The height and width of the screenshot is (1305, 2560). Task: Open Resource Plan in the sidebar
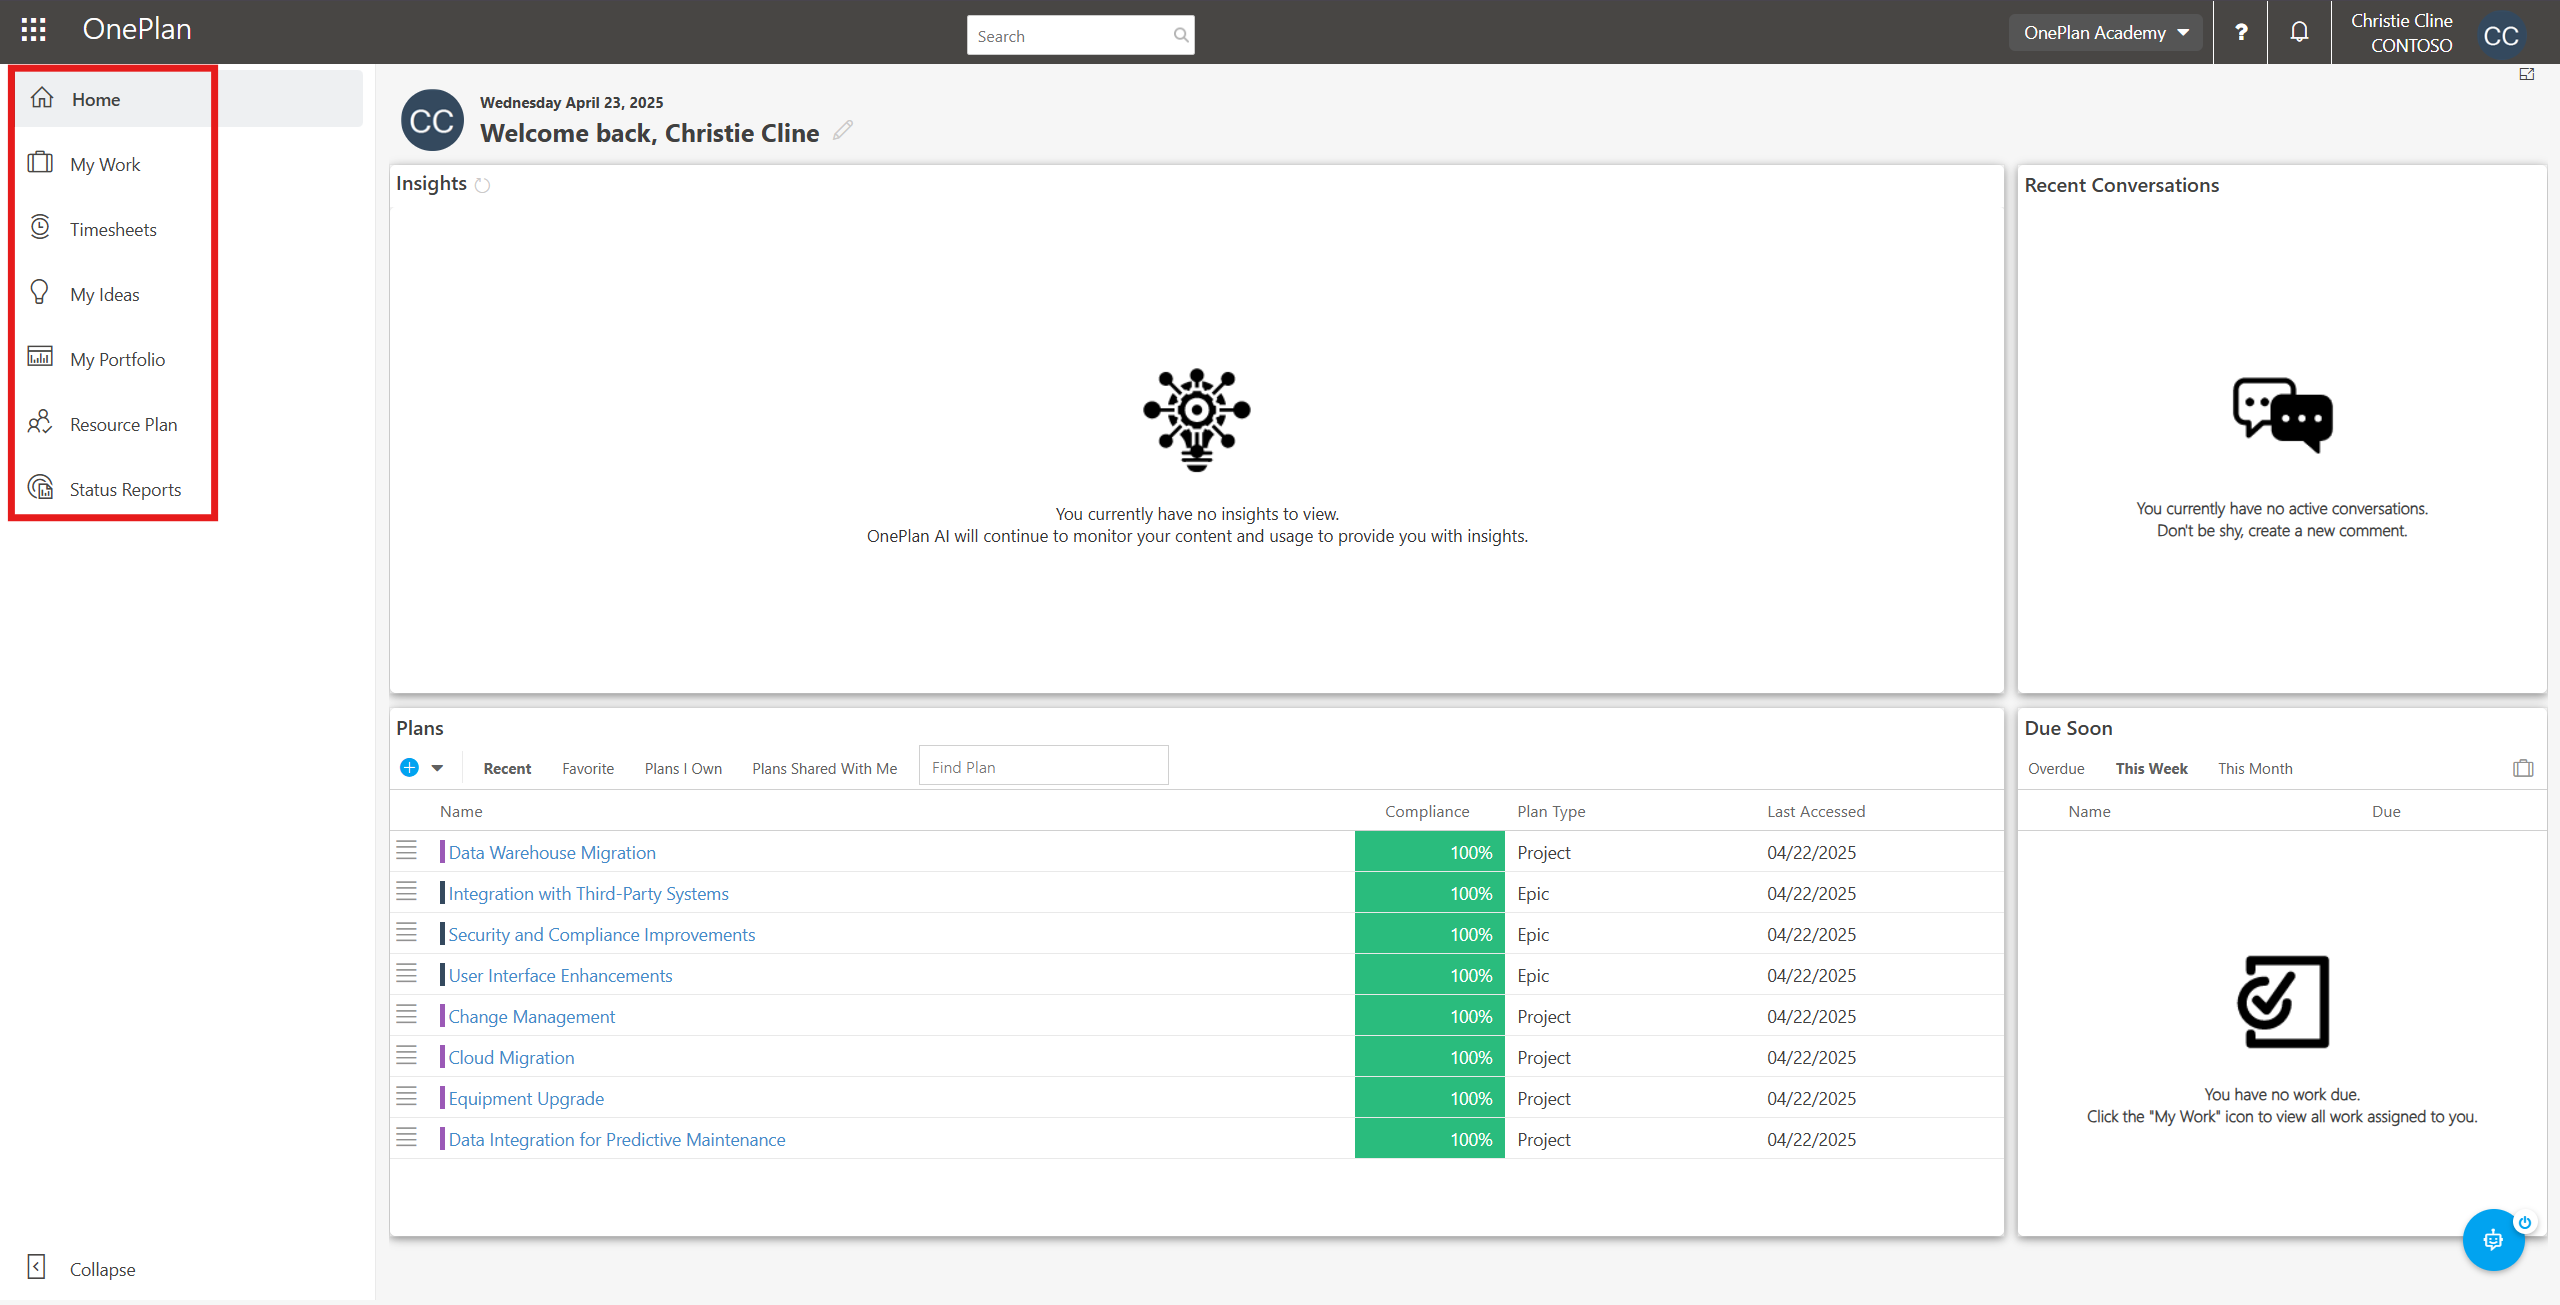(x=123, y=424)
